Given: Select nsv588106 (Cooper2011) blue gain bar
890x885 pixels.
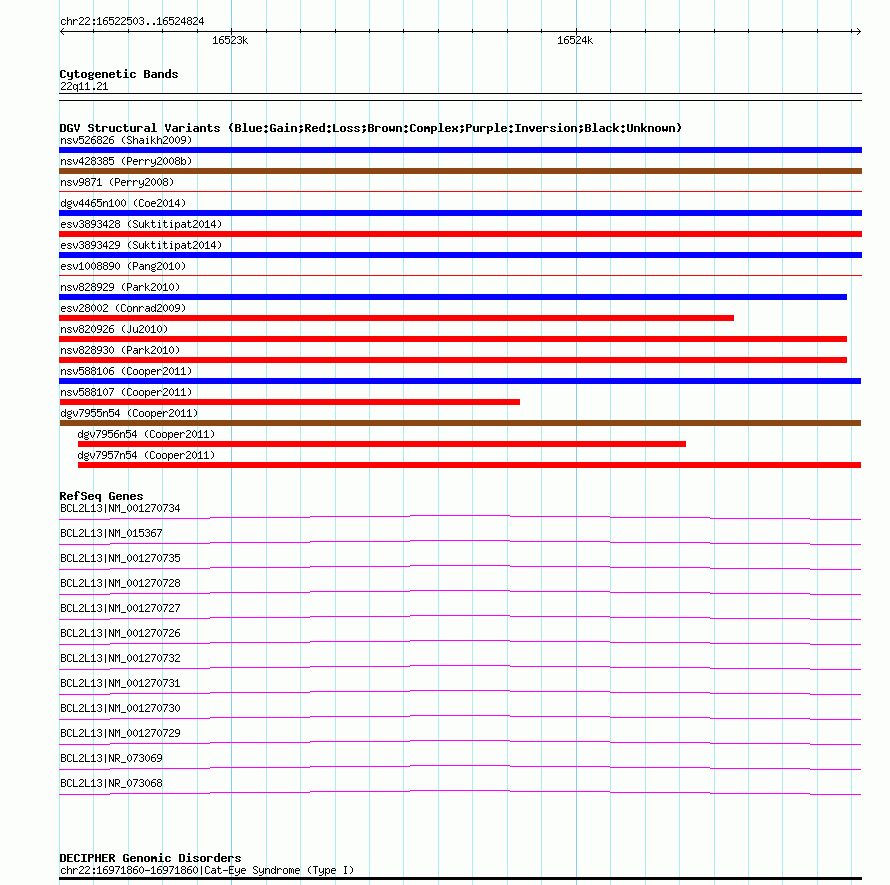Looking at the screenshot, I should point(460,381).
